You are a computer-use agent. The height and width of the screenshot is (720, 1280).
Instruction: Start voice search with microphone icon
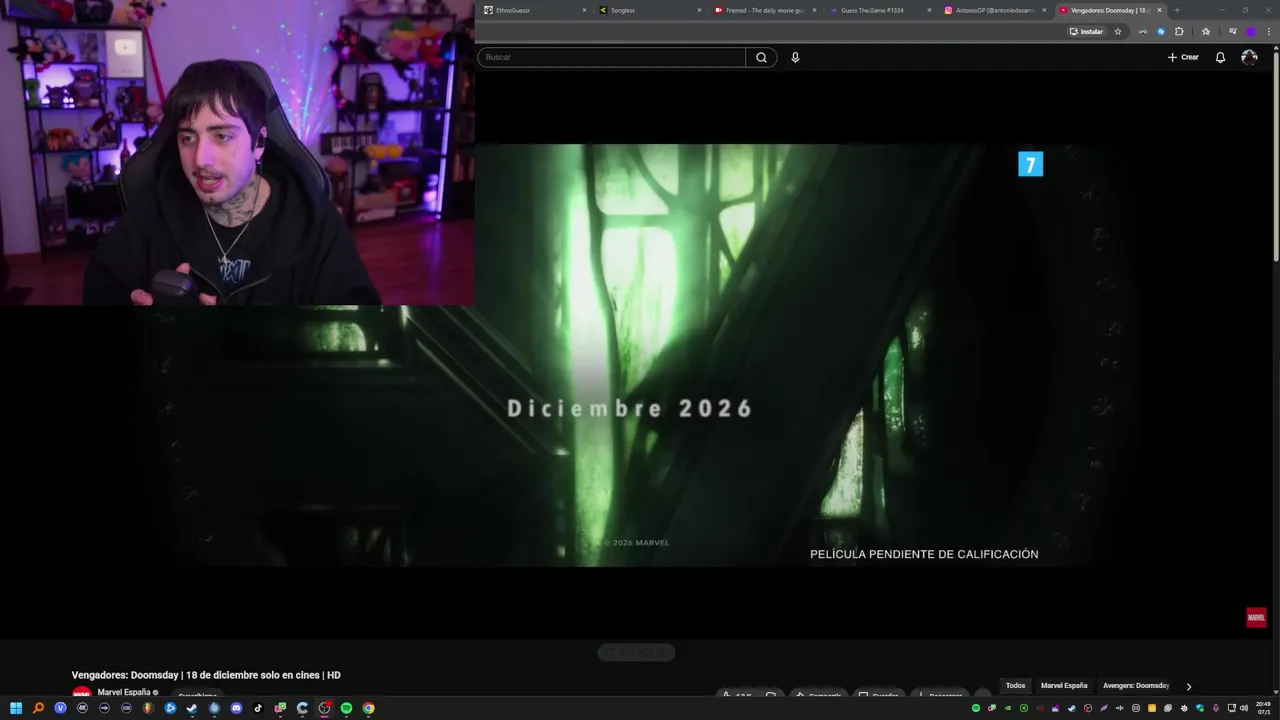pyautogui.click(x=795, y=57)
